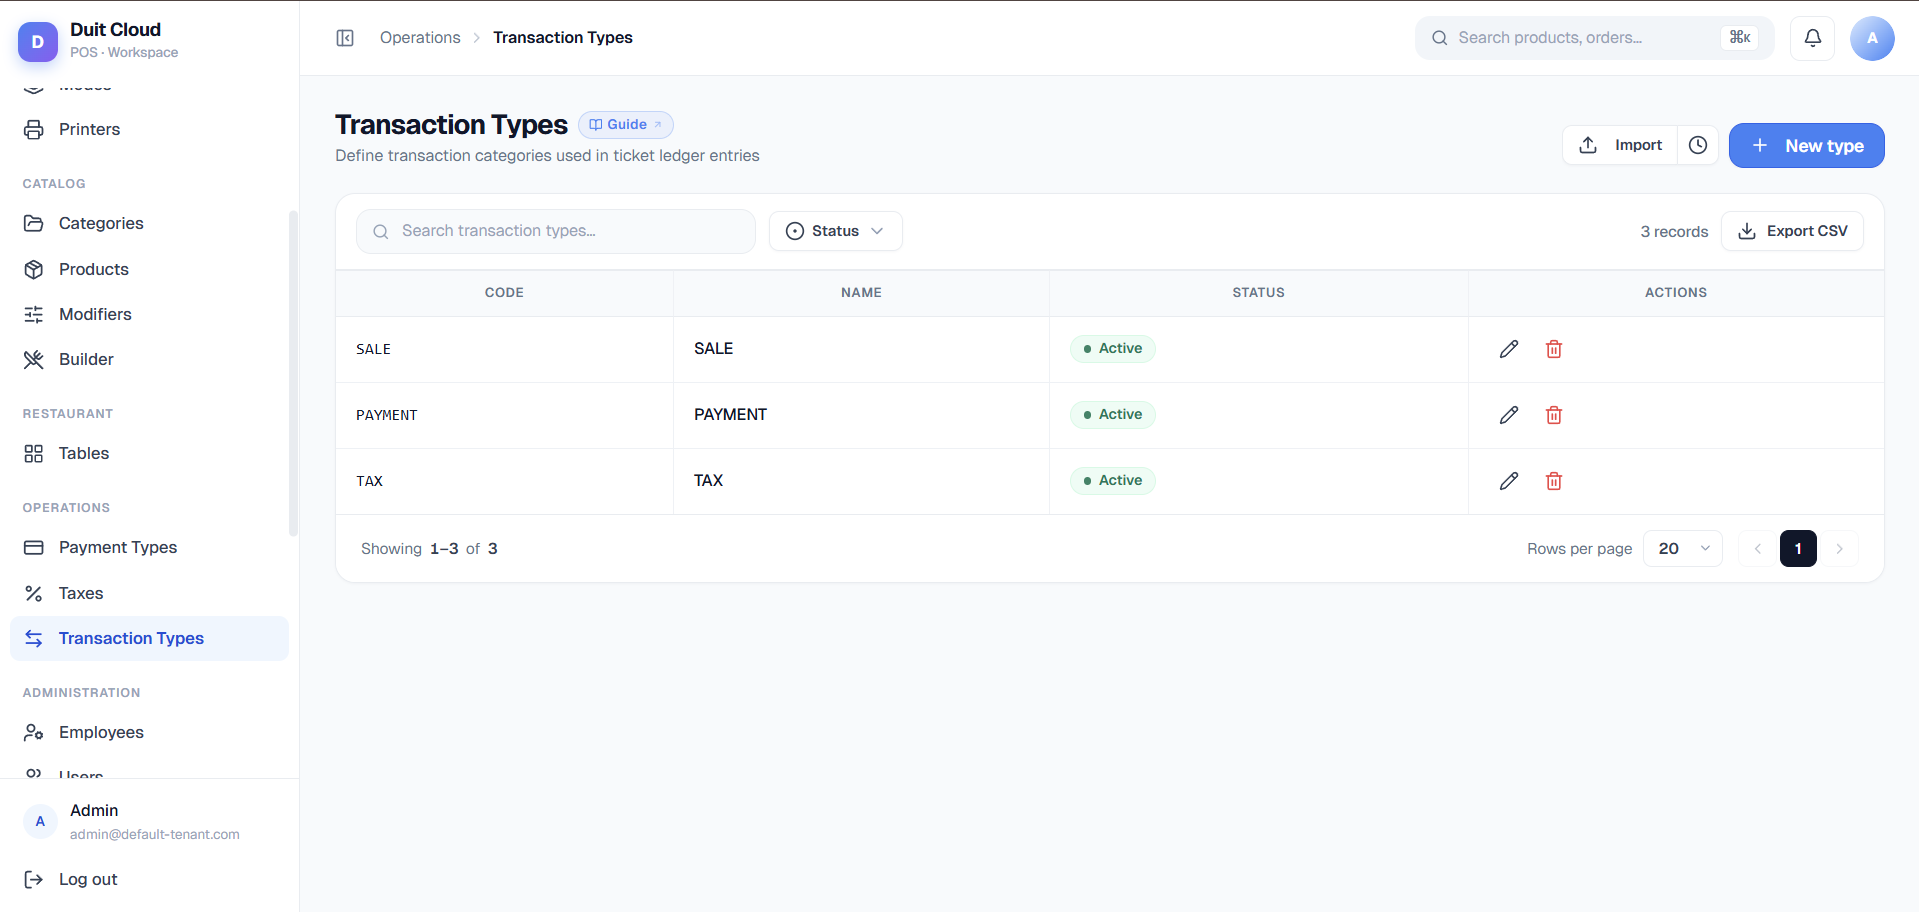This screenshot has height=912, width=1919.
Task: Open Employees in sidebar
Action: click(x=149, y=732)
